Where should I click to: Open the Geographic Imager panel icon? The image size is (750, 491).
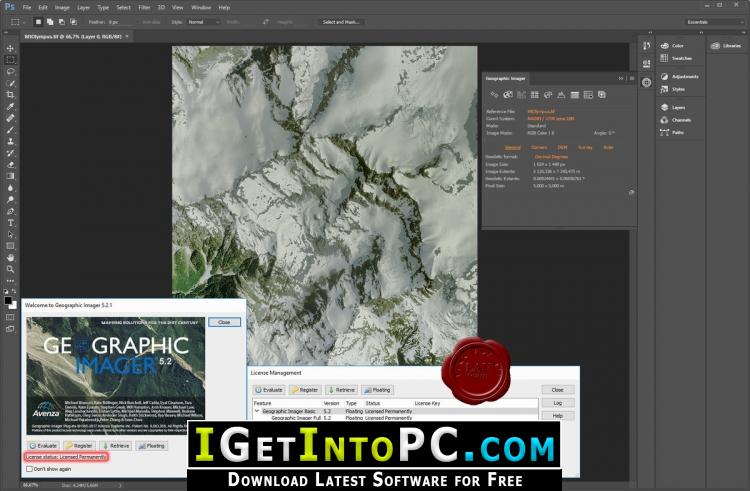(x=646, y=82)
